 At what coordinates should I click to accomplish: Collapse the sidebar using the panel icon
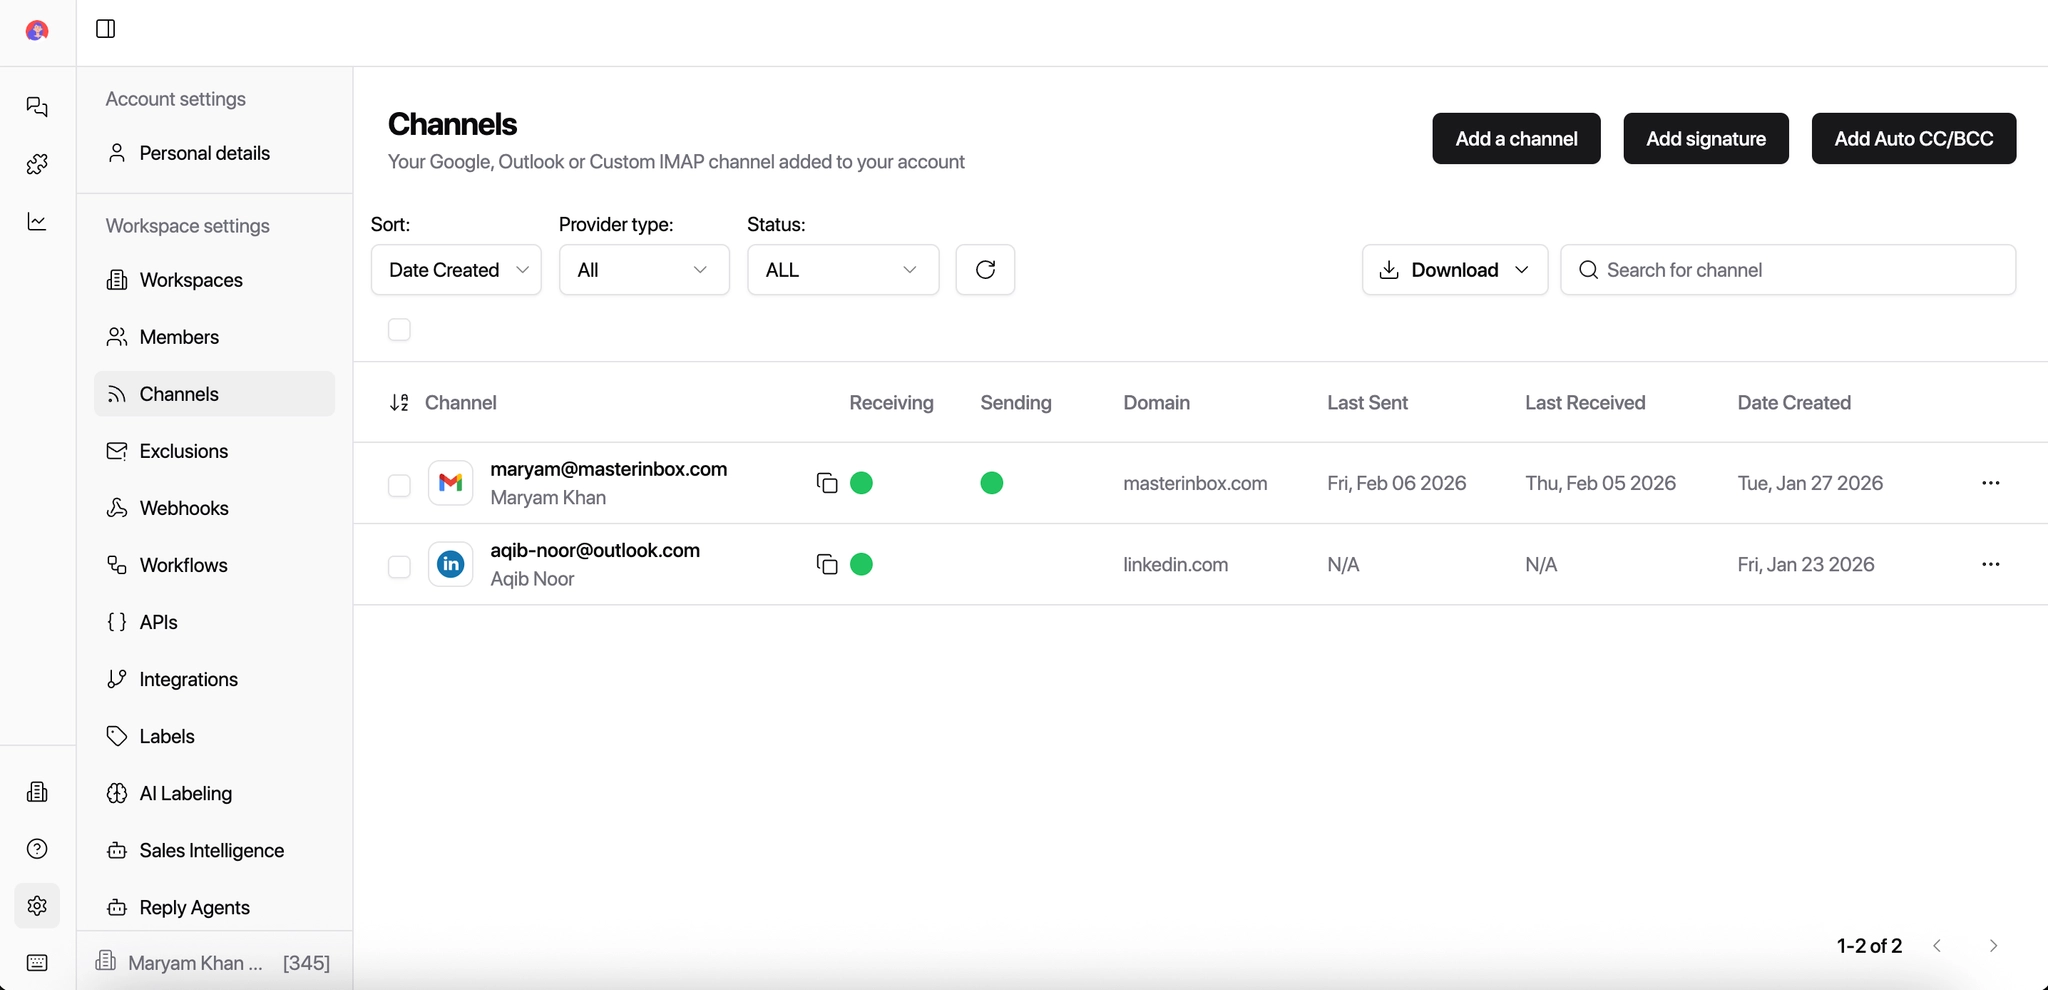(104, 29)
